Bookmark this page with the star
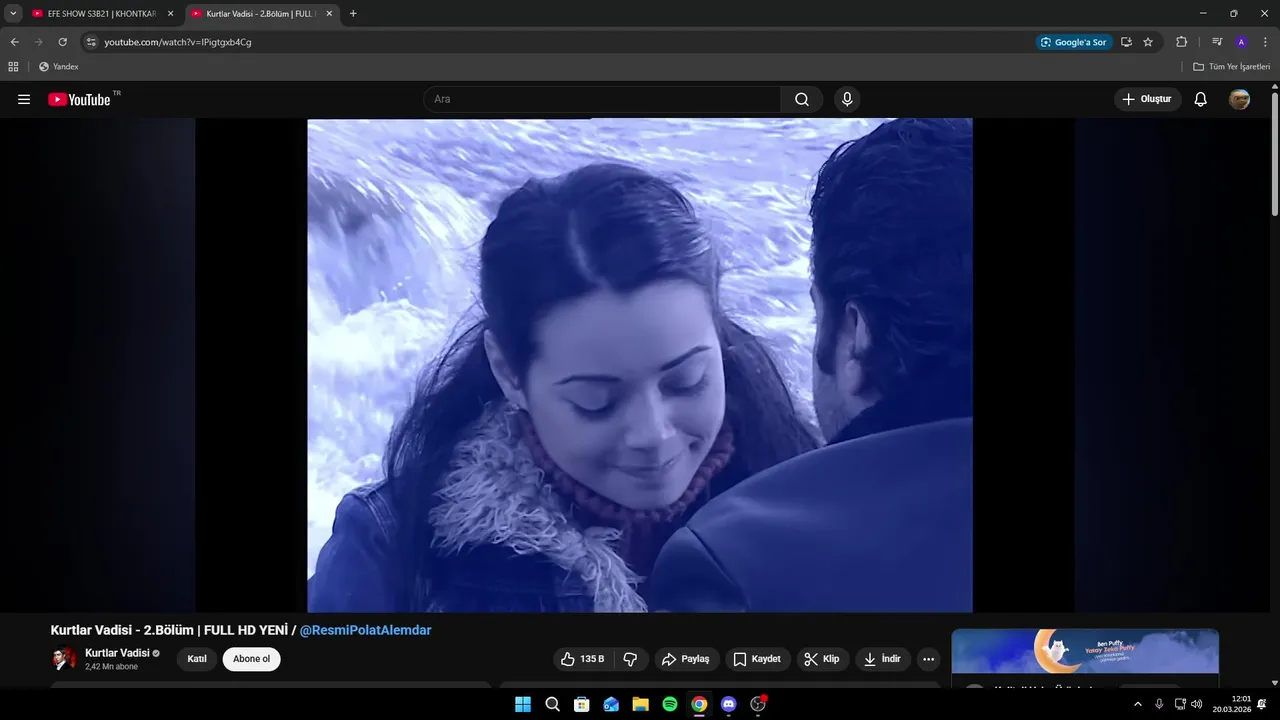 point(1148,42)
